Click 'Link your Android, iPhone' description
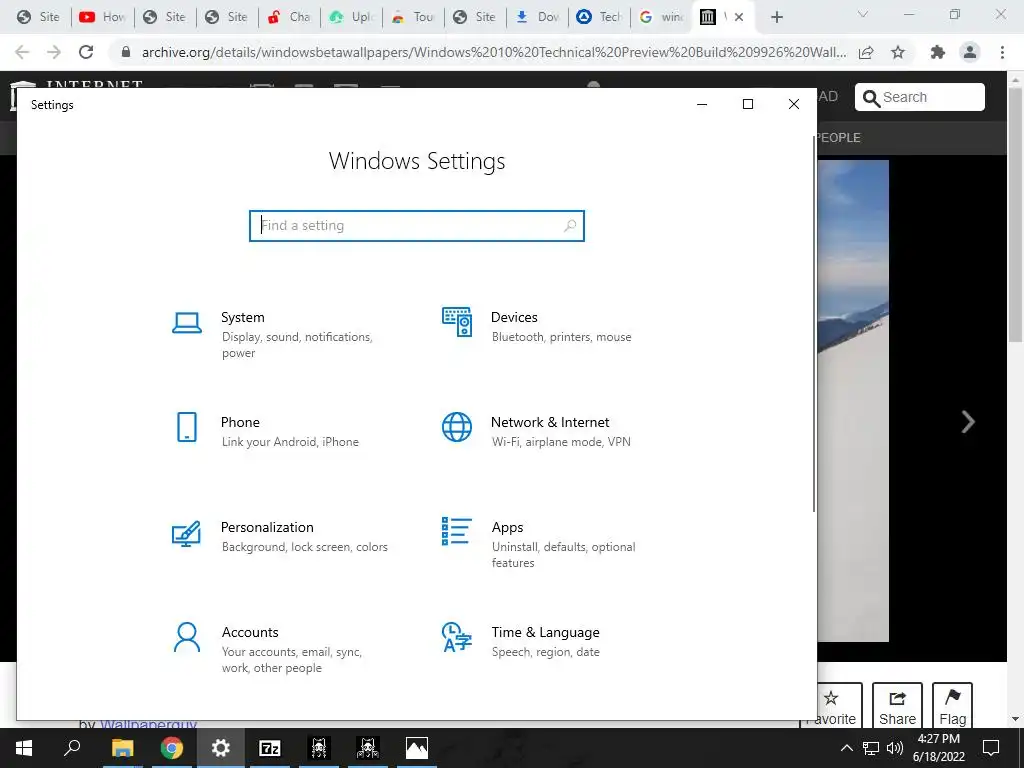 coord(290,442)
